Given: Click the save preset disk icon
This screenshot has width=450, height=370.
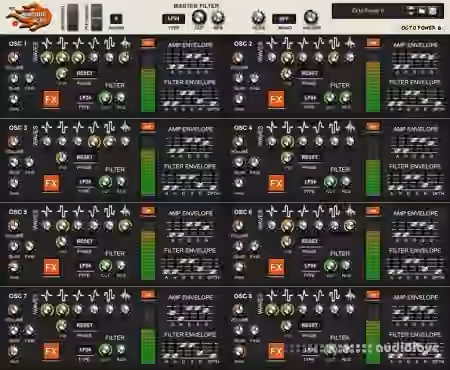Looking at the screenshot, I should (433, 11).
